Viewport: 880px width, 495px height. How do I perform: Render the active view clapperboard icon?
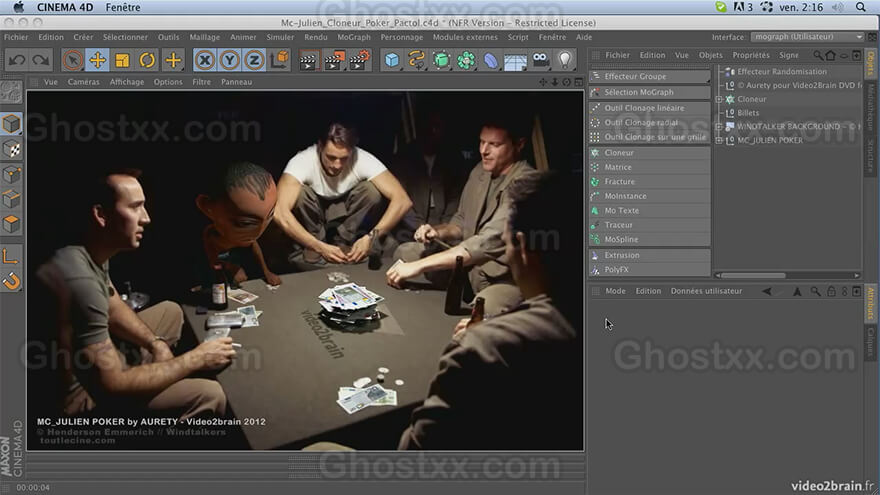pyautogui.click(x=308, y=60)
